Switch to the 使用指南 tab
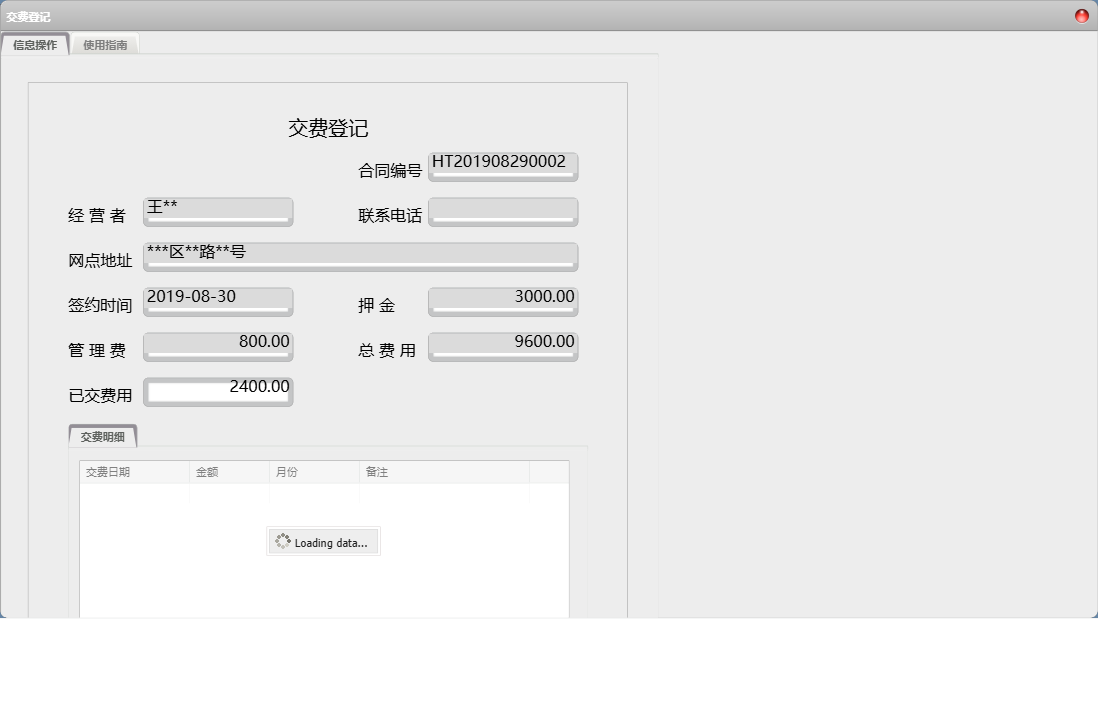1098x704 pixels. click(104, 44)
